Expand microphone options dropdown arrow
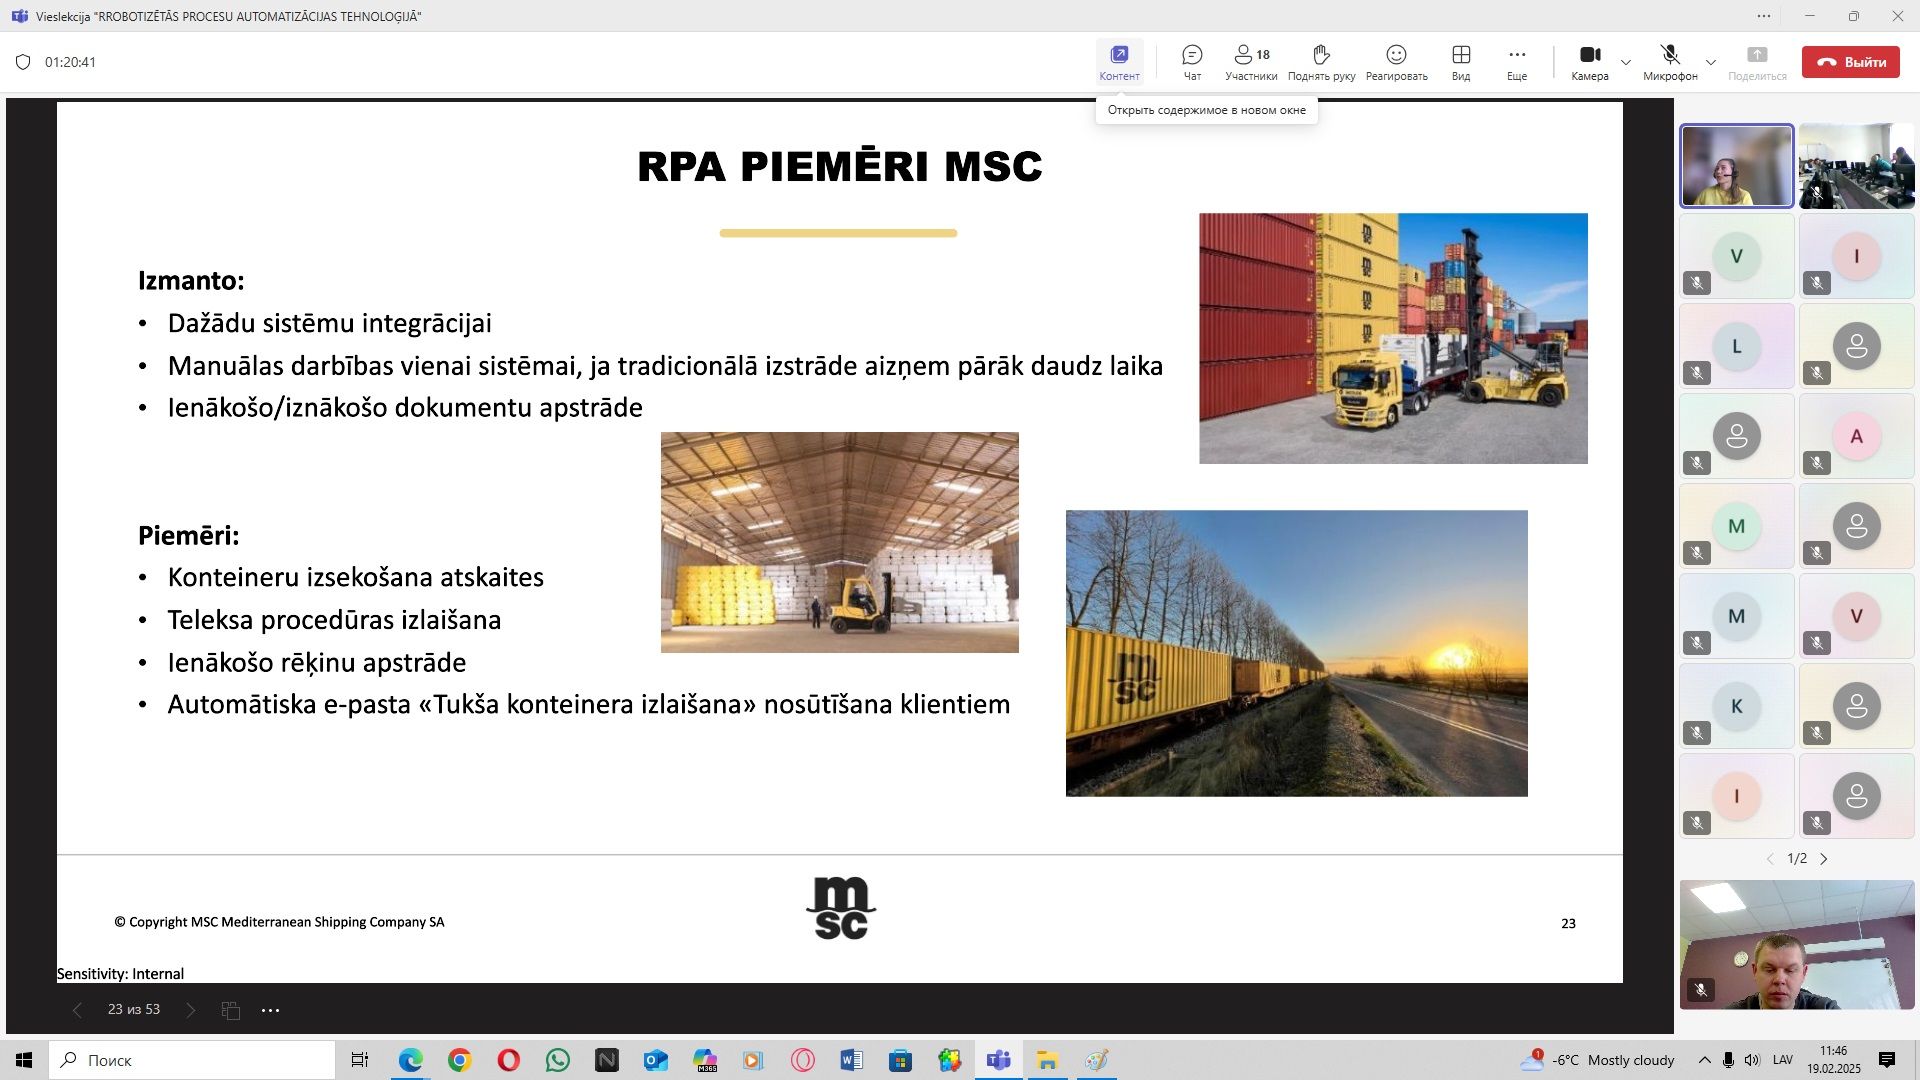This screenshot has height=1080, width=1920. point(1711,62)
